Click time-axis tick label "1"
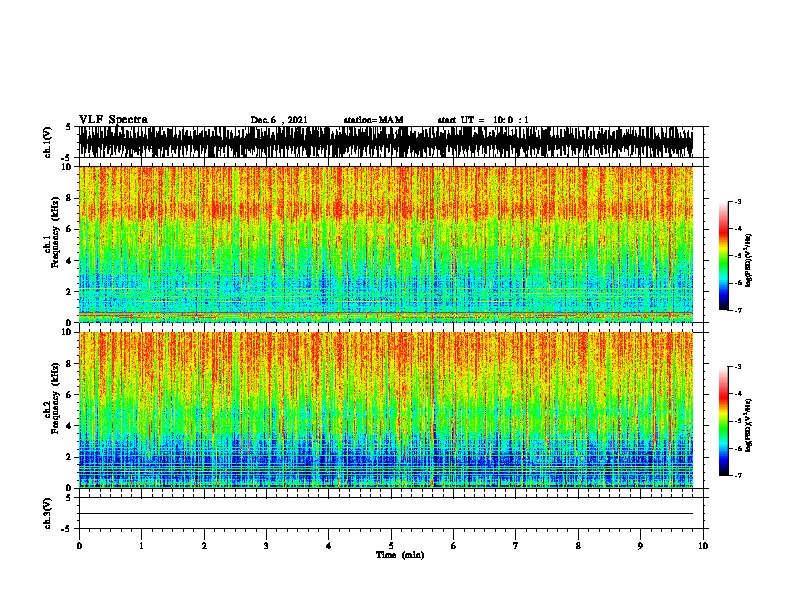792x612 pixels. point(141,545)
